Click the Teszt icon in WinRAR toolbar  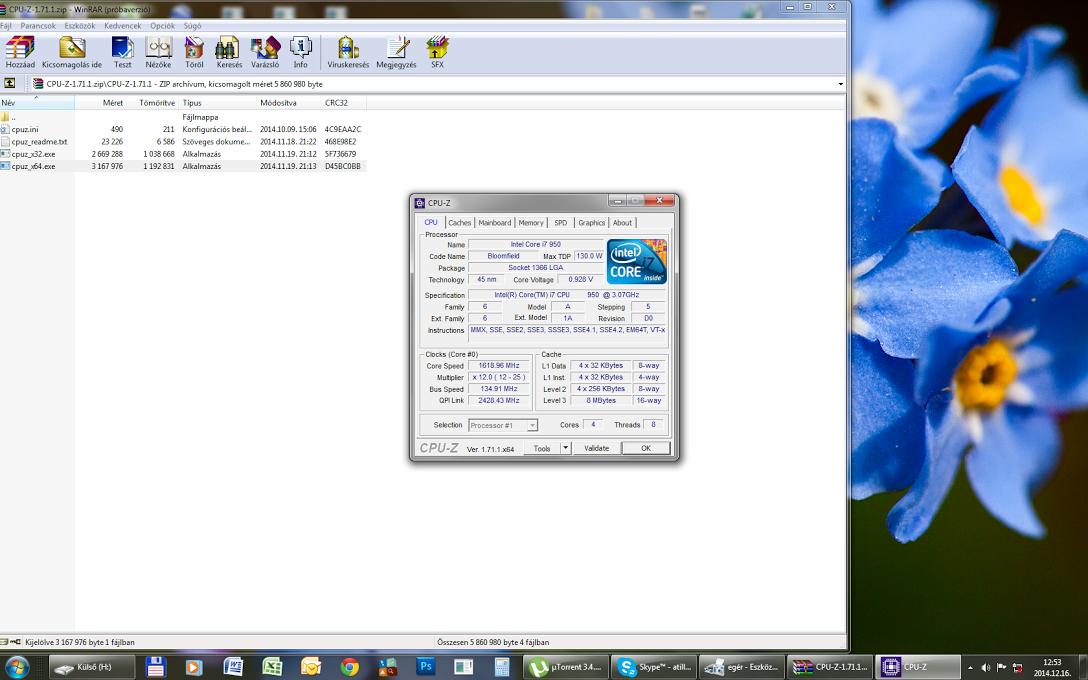[123, 53]
